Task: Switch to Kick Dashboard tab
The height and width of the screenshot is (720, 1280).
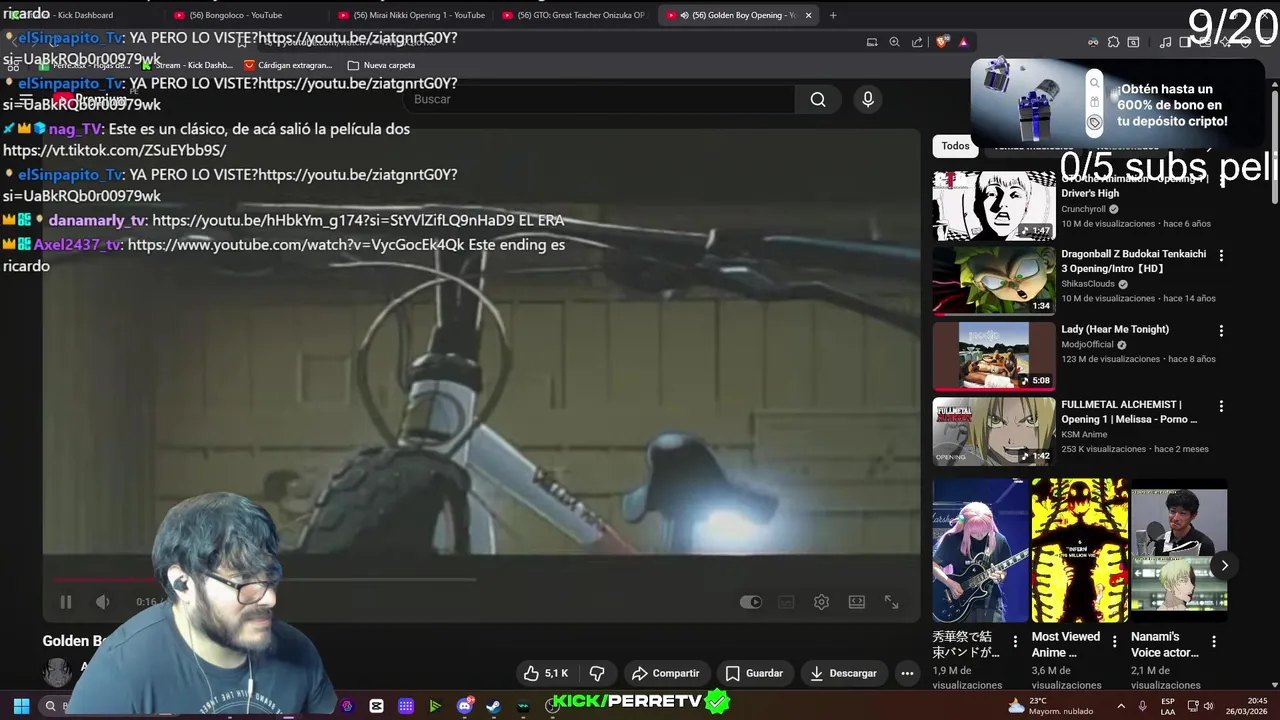Action: coord(85,15)
